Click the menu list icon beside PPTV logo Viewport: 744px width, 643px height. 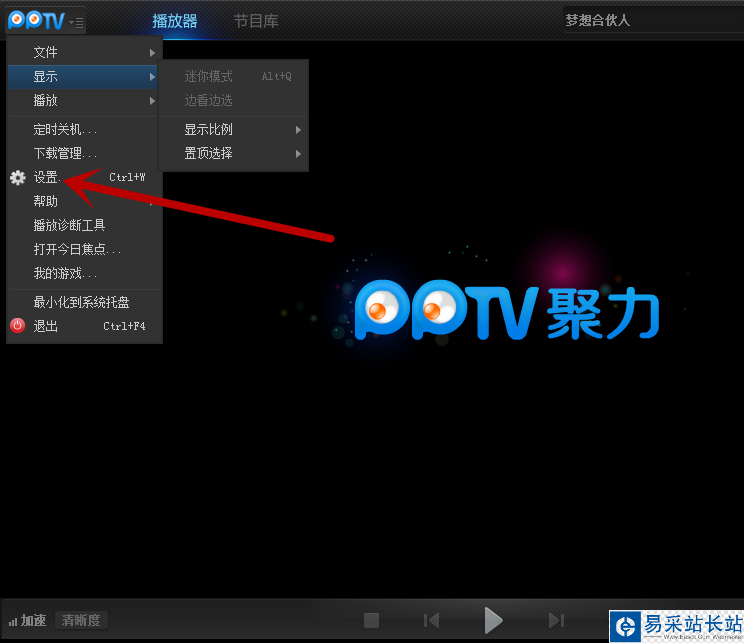coord(77,22)
